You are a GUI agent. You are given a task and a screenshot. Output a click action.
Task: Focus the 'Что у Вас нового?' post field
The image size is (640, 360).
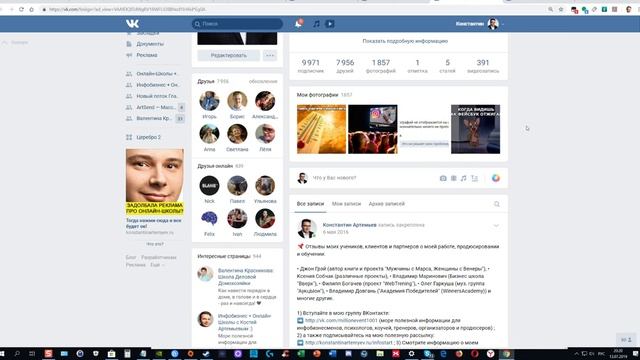pyautogui.click(x=334, y=178)
